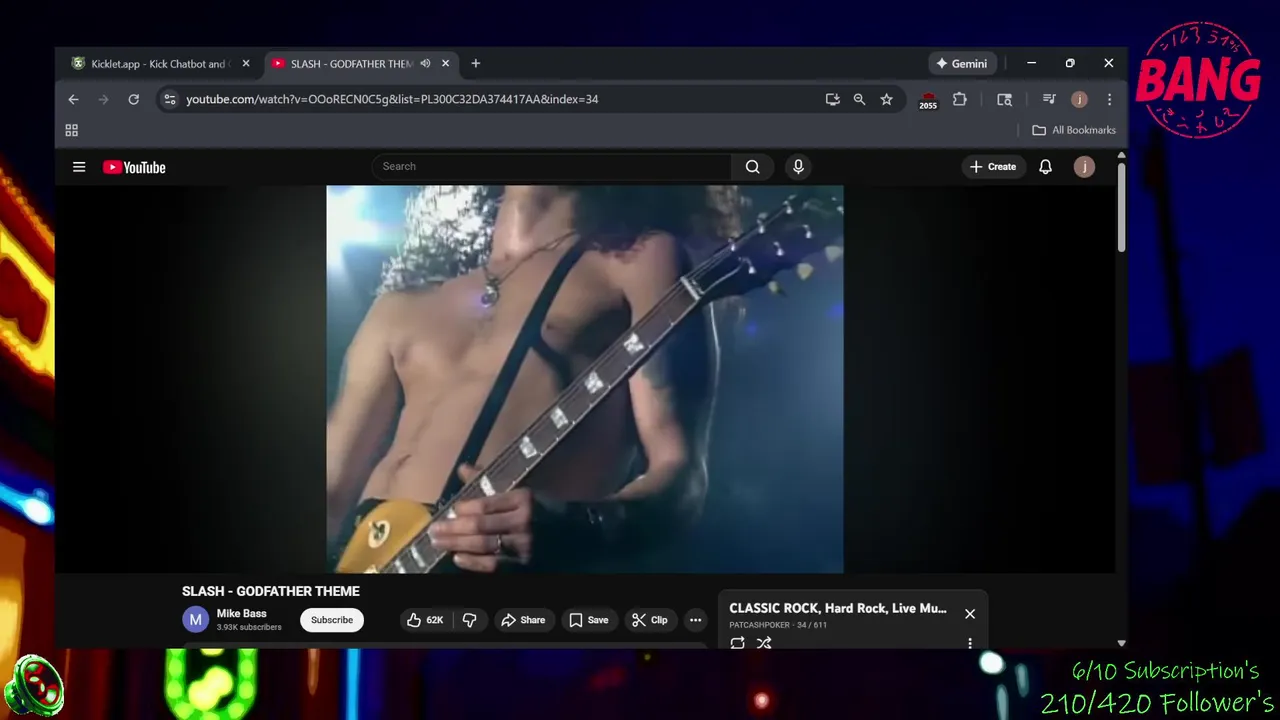The width and height of the screenshot is (1280, 720).
Task: Mute the SLASH tab via speaker icon
Action: [x=425, y=63]
